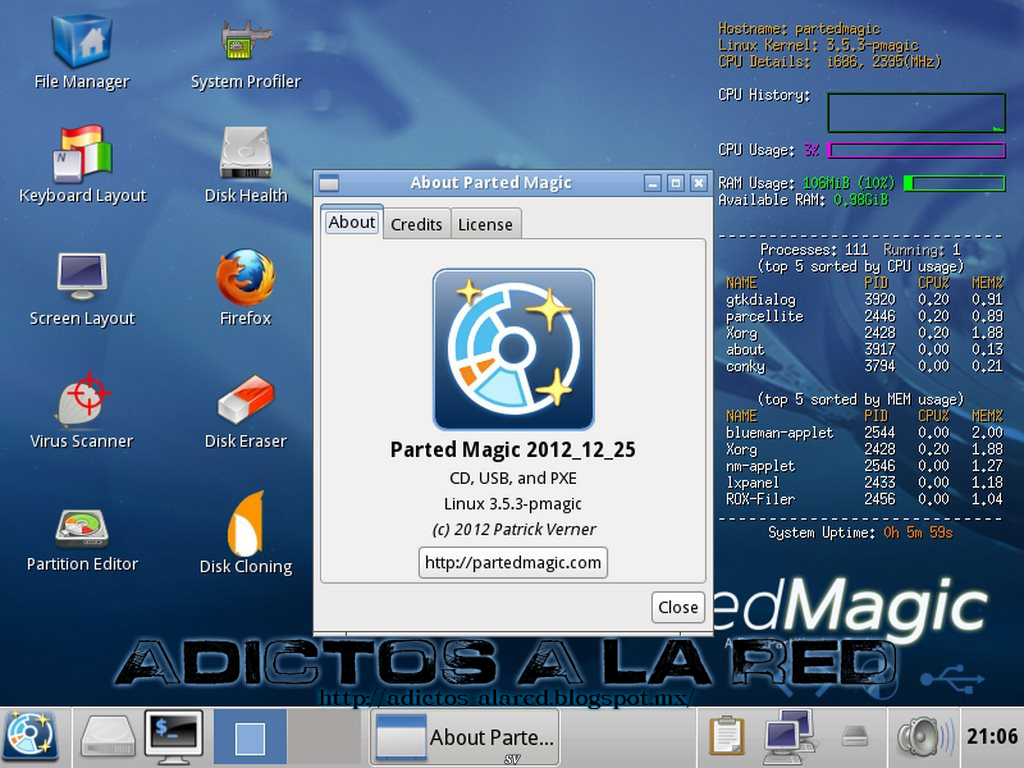The width and height of the screenshot is (1024, 768).
Task: Click the 'parcellite' process row
Action: [864, 316]
